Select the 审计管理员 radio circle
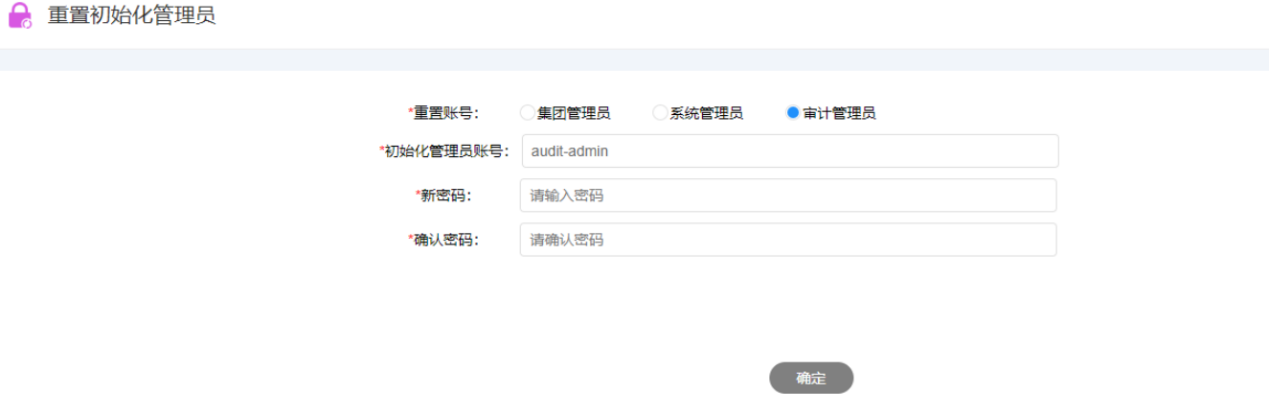The height and width of the screenshot is (416, 1269). click(793, 113)
